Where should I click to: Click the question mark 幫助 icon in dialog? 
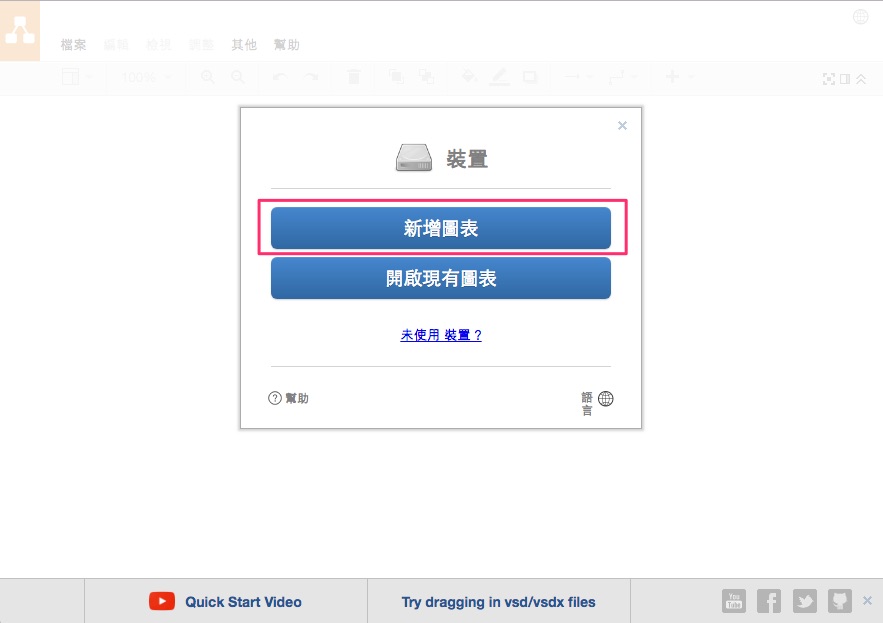pos(275,398)
